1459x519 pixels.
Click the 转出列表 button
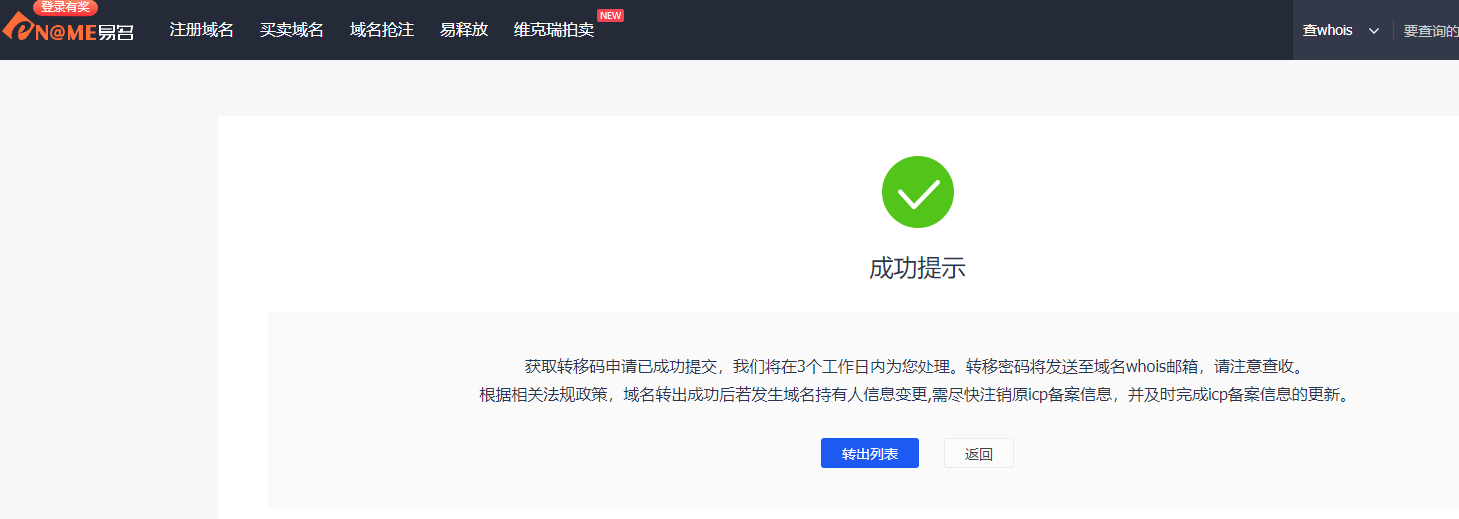click(869, 453)
